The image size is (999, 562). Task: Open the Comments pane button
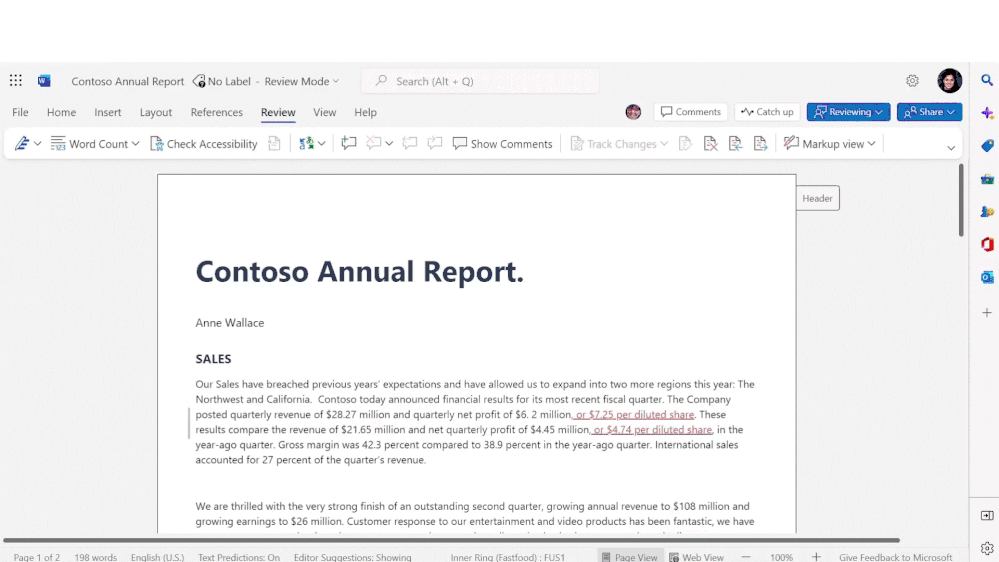tap(691, 112)
